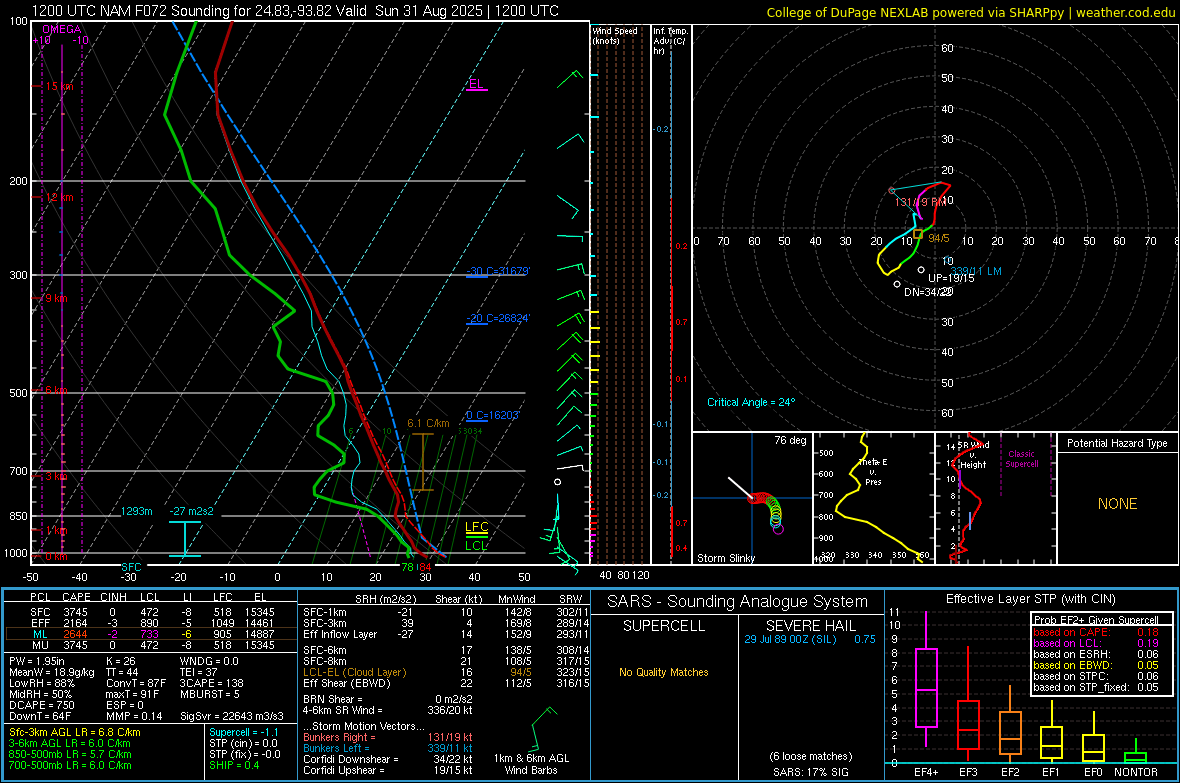
Task: Click the LCL-EL (Cloud Layer) shear row
Action: point(446,672)
